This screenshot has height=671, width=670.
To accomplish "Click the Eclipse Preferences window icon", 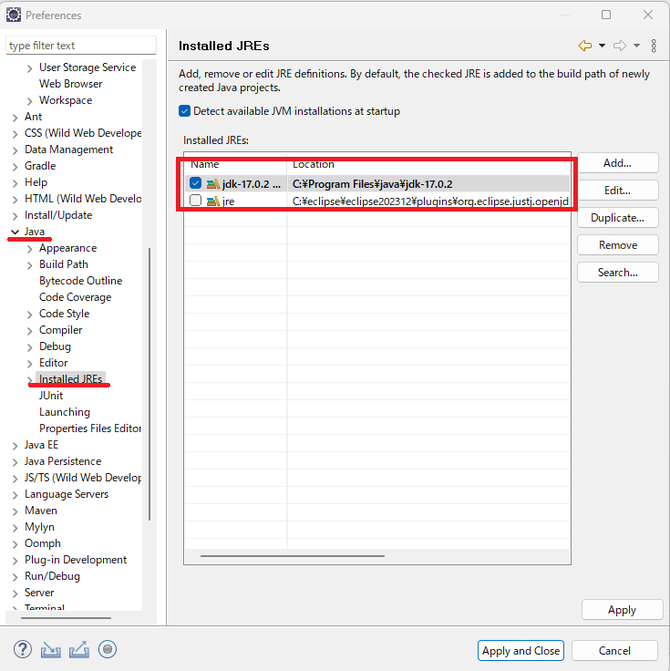I will click(x=13, y=15).
